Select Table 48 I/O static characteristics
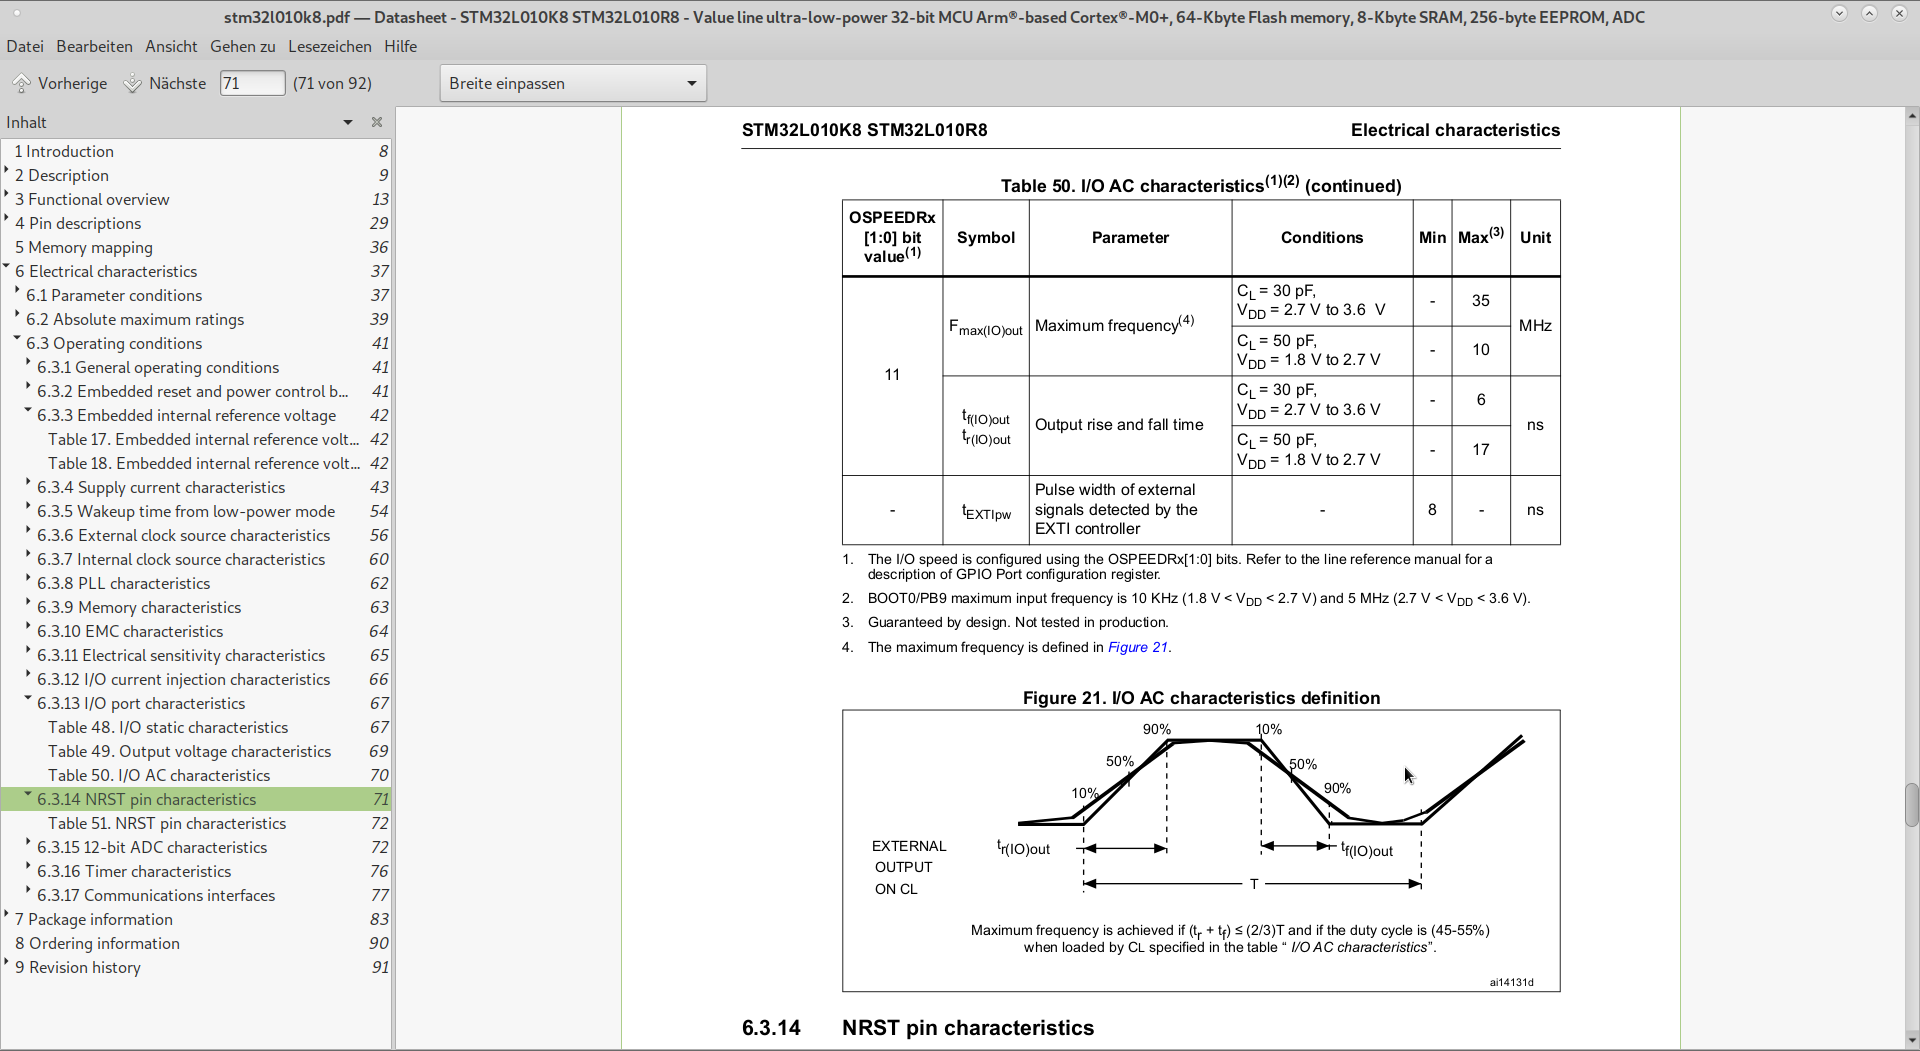Viewport: 1920px width, 1051px height. [x=196, y=727]
